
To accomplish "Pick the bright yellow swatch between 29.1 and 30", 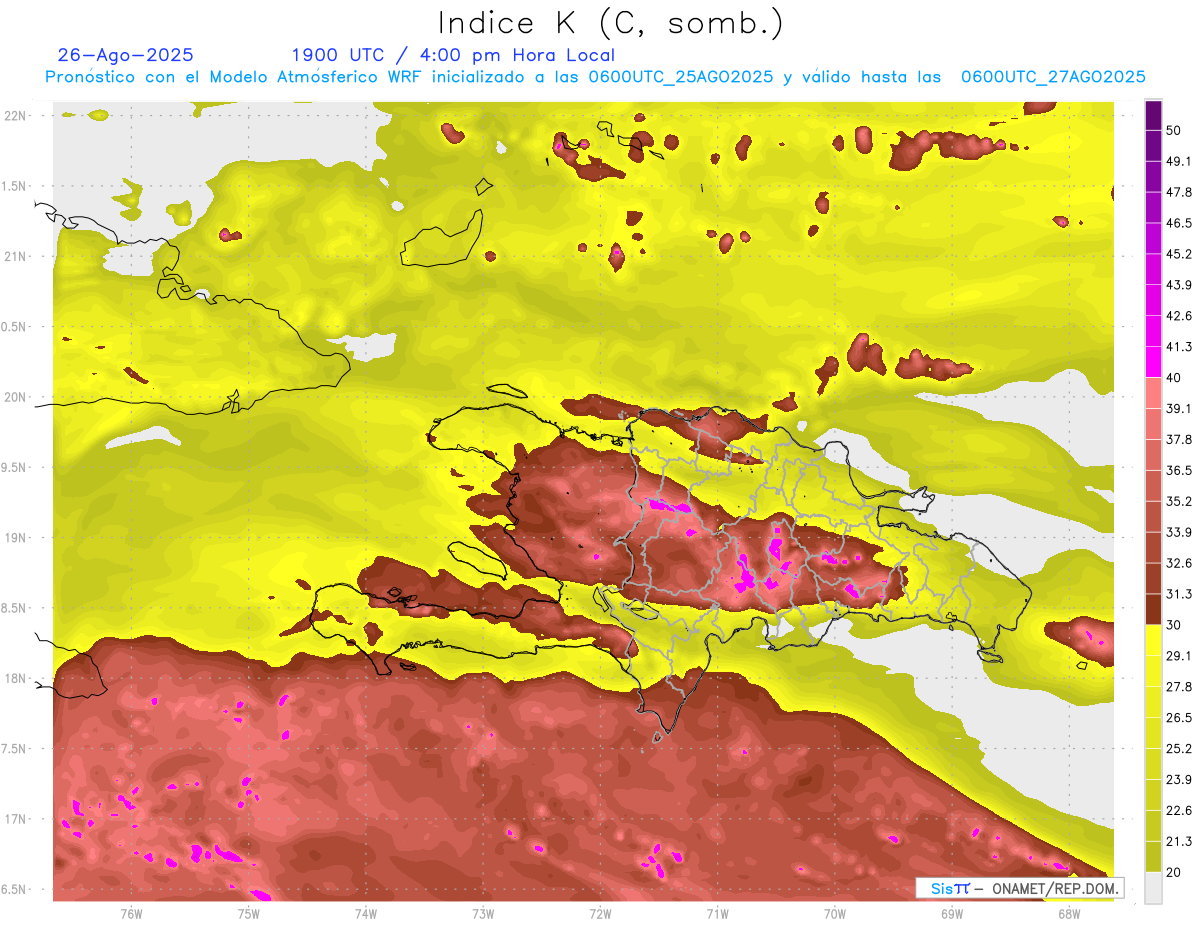I will click(1153, 640).
